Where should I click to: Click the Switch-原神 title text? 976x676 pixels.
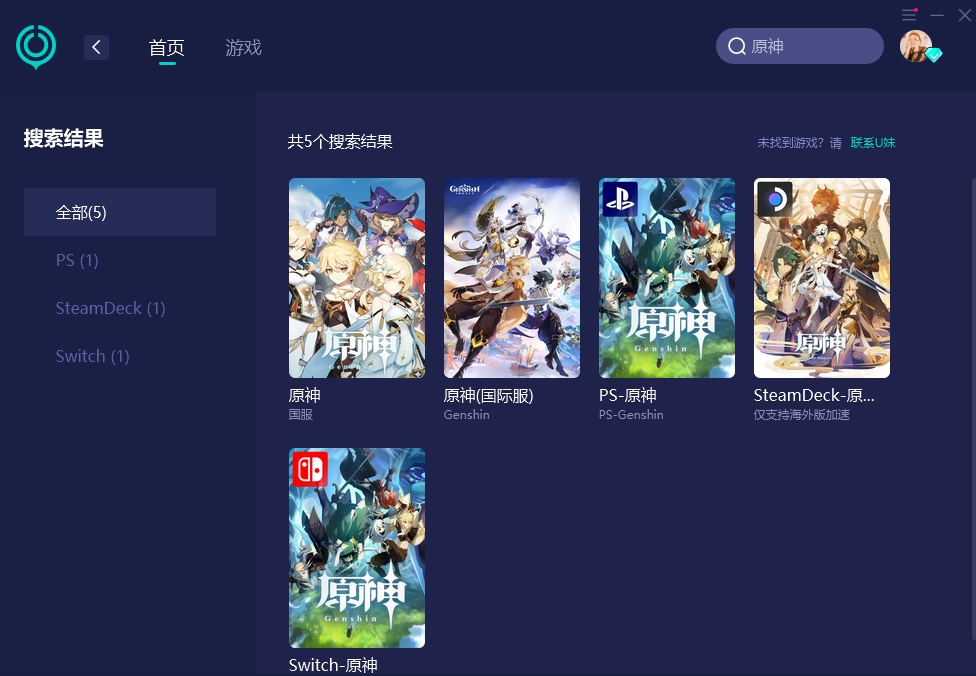(333, 665)
